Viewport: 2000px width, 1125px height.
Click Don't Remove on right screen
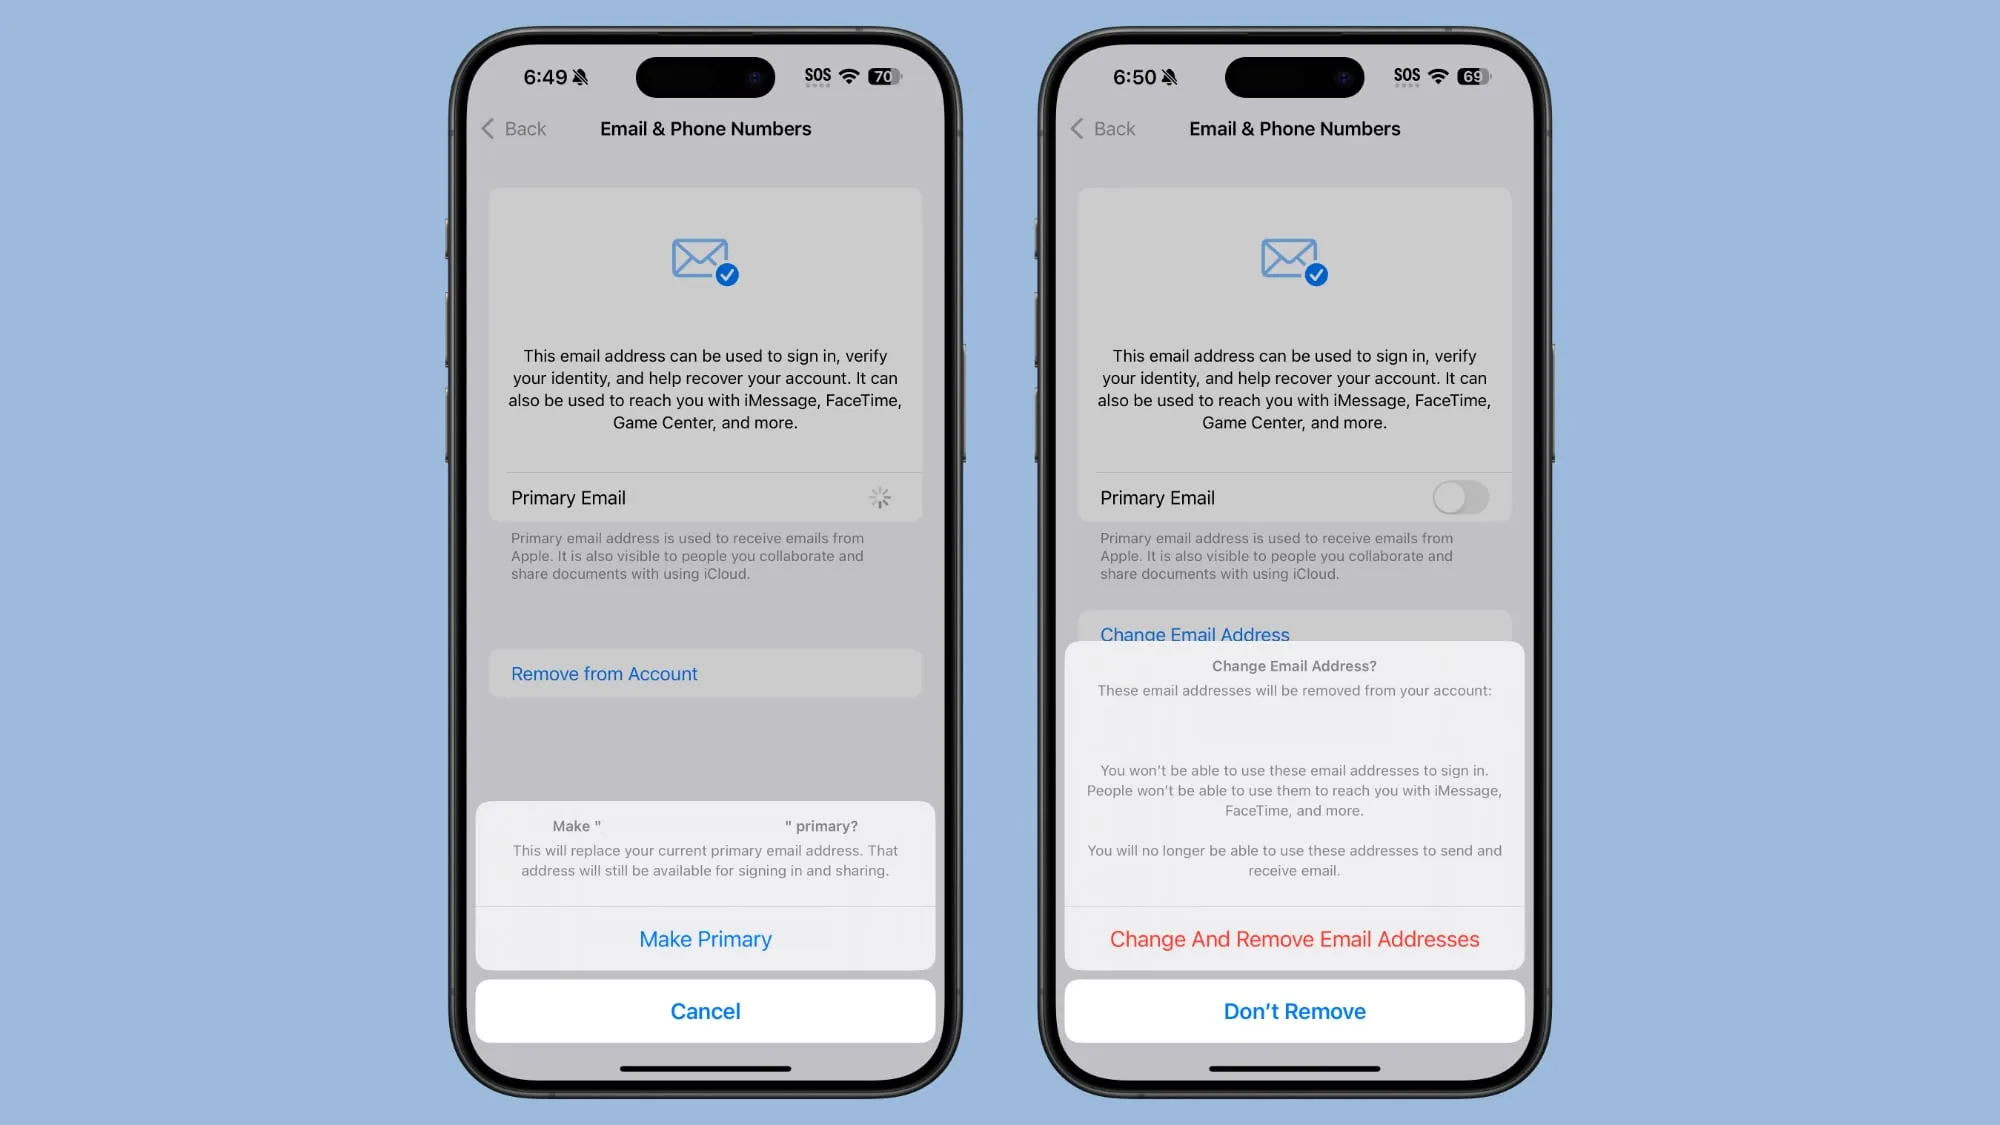pos(1294,1011)
